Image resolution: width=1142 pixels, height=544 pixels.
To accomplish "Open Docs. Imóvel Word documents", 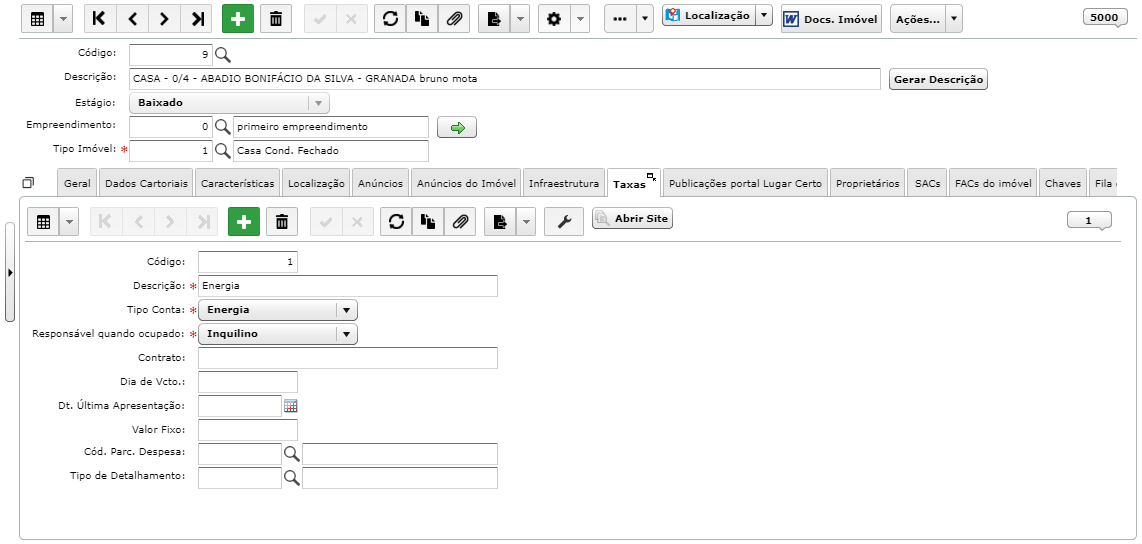I will point(832,20).
